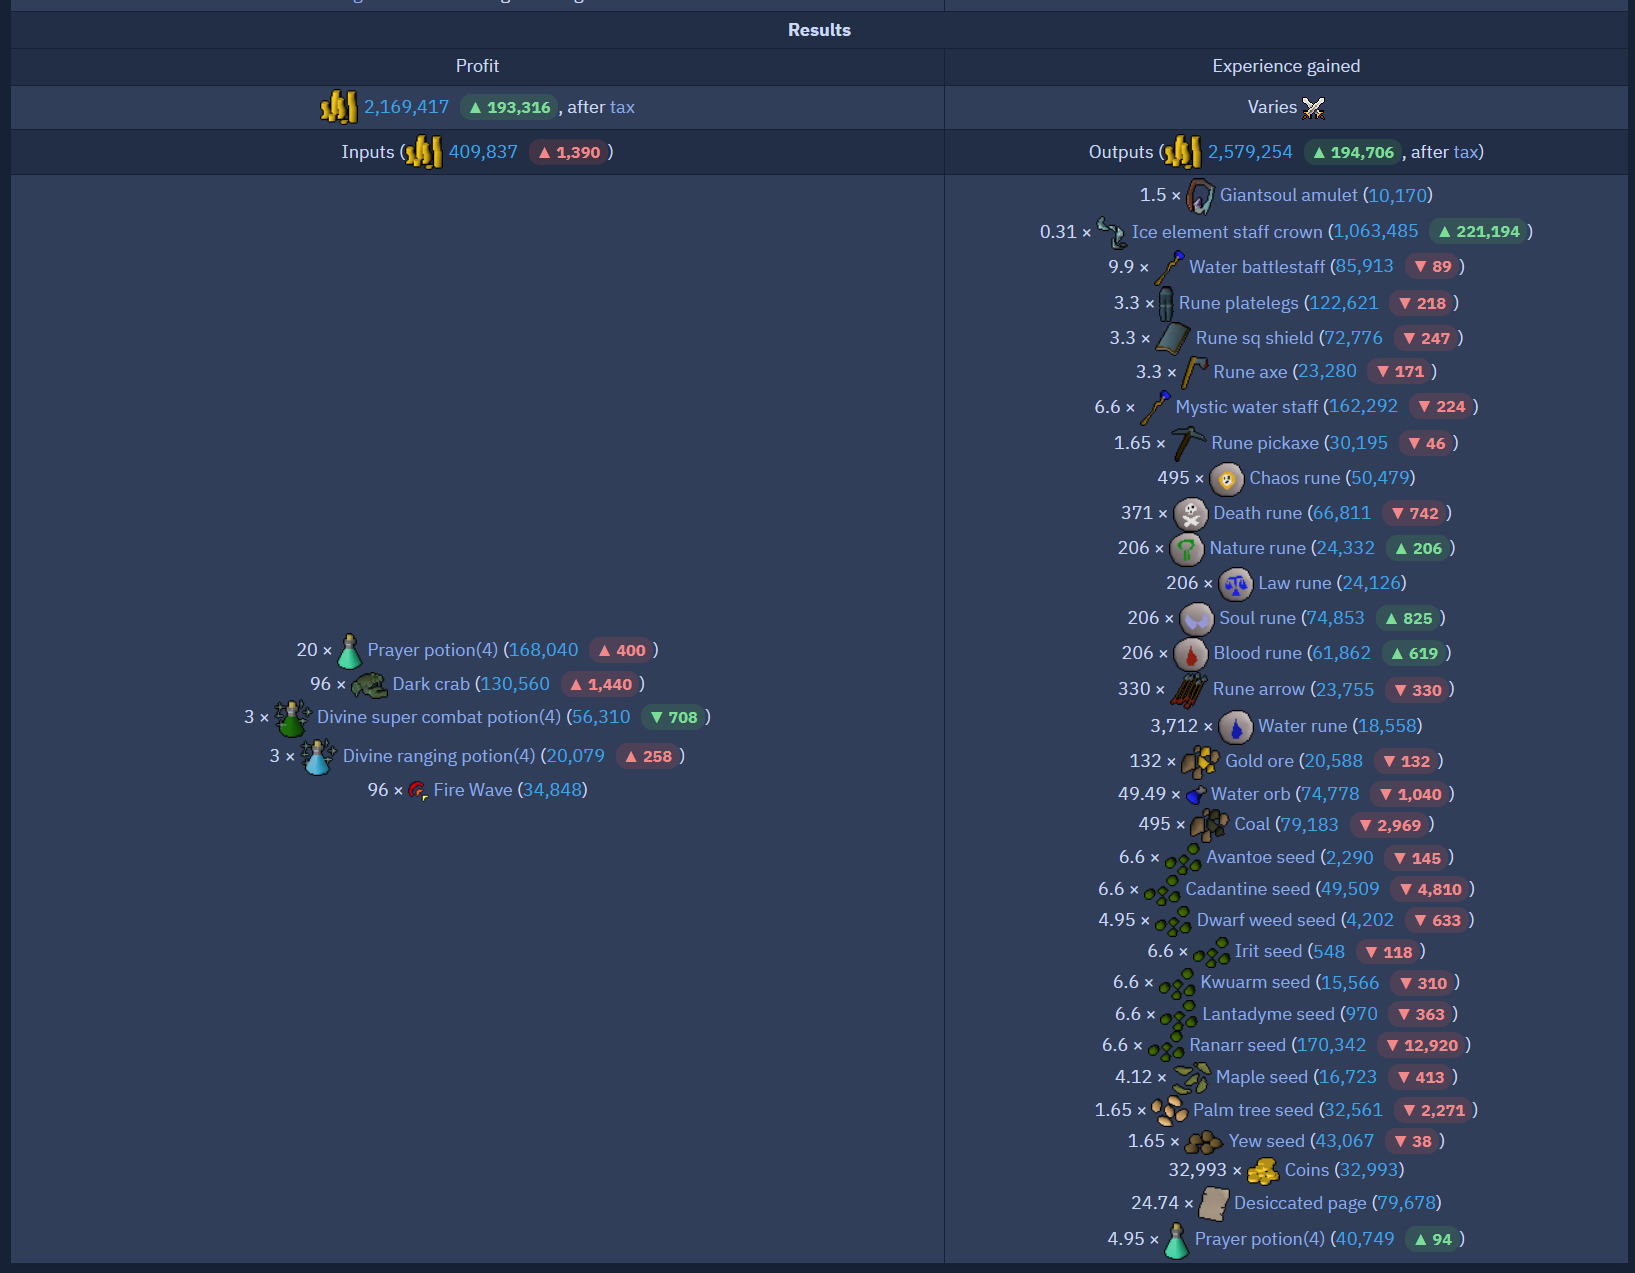Click the 193,316 profit change badge
Image resolution: width=1635 pixels, height=1273 pixels.
click(x=510, y=107)
